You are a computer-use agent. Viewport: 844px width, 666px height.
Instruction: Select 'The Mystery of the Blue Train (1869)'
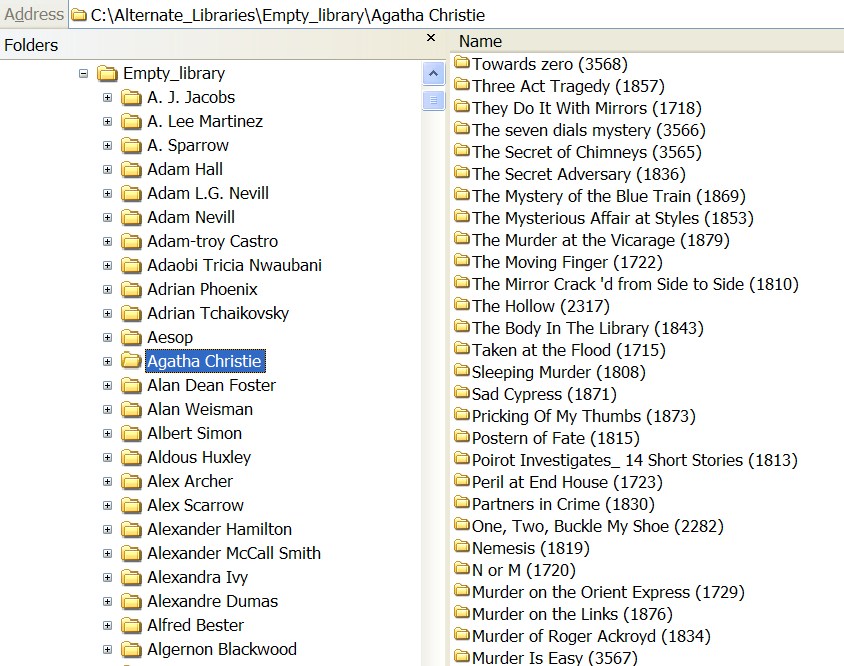pos(609,197)
